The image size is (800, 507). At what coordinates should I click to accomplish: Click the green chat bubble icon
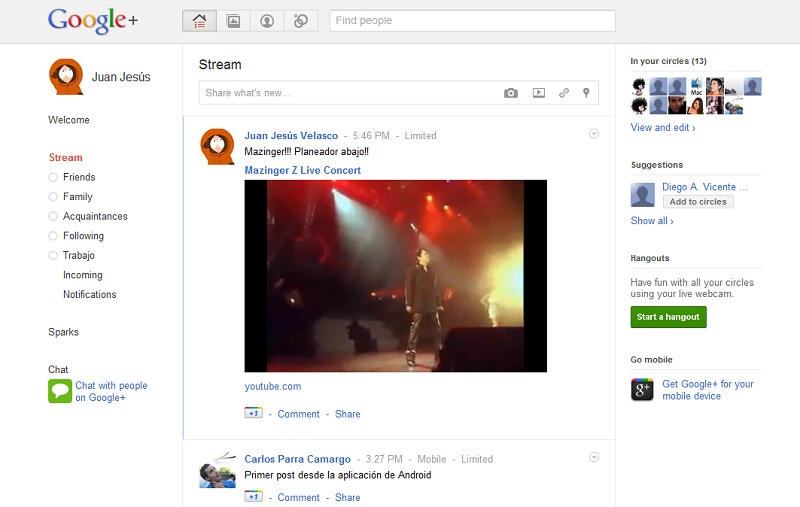pyautogui.click(x=60, y=391)
